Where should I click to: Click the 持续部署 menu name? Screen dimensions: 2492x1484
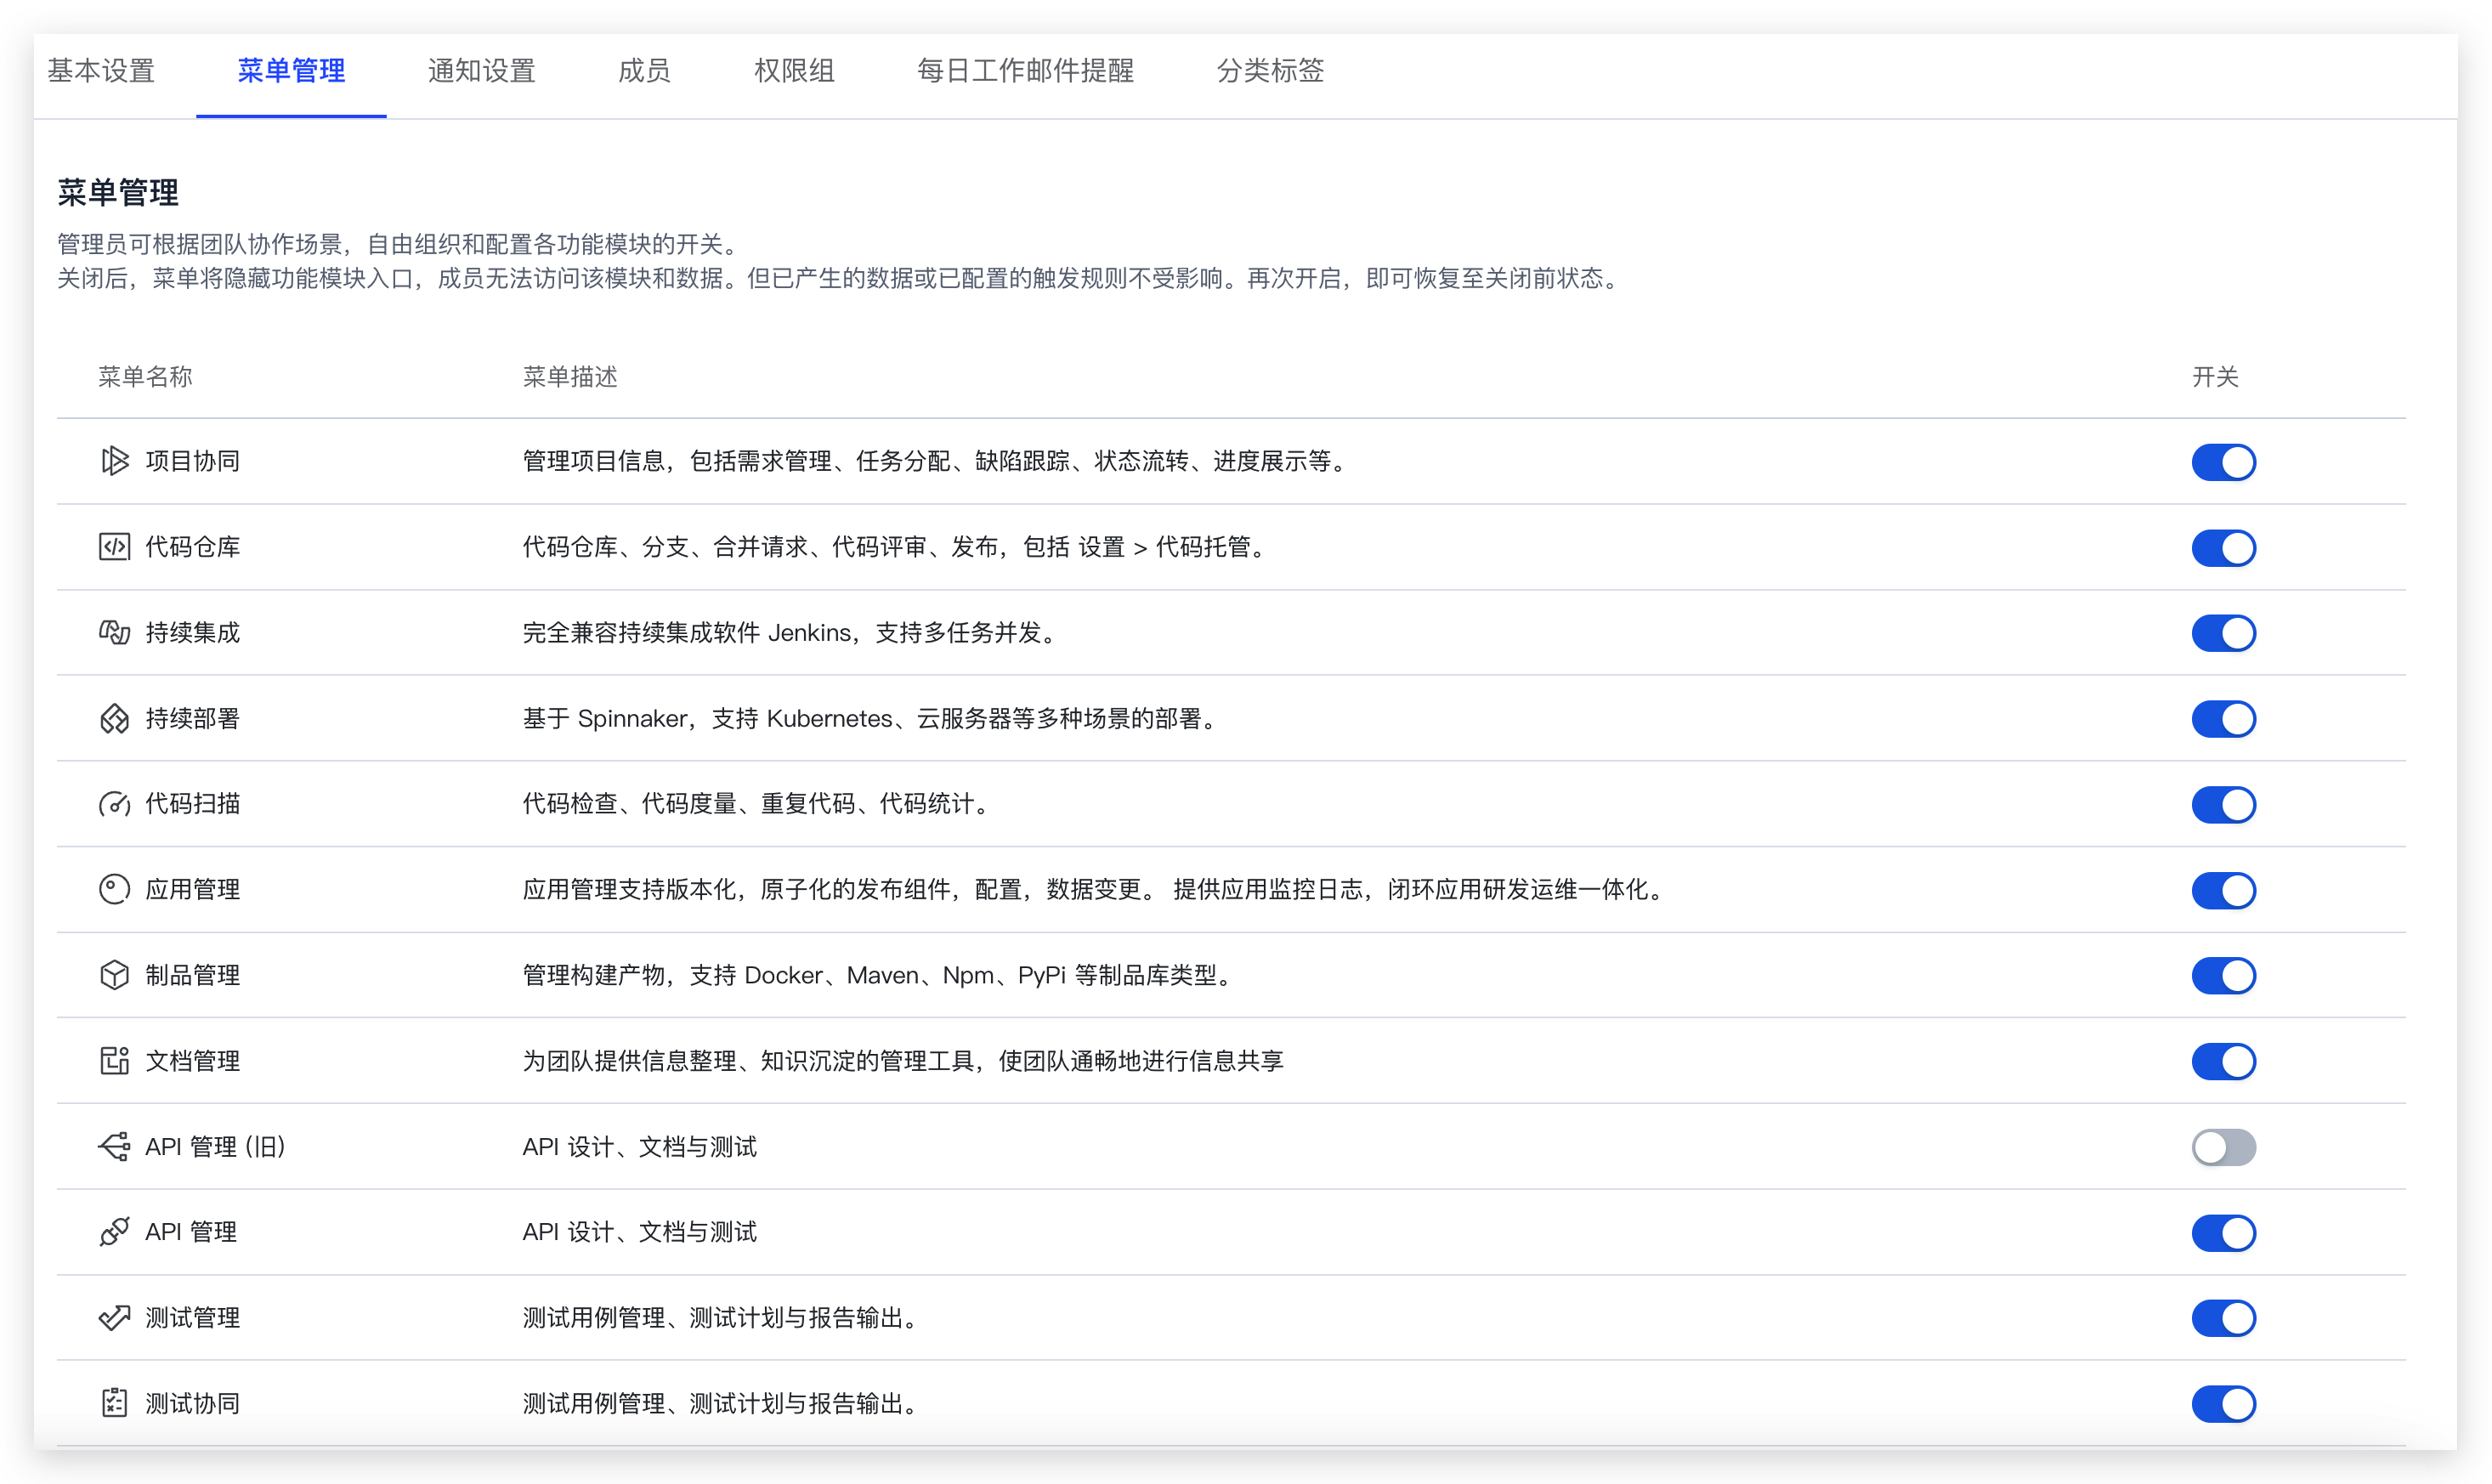193,719
